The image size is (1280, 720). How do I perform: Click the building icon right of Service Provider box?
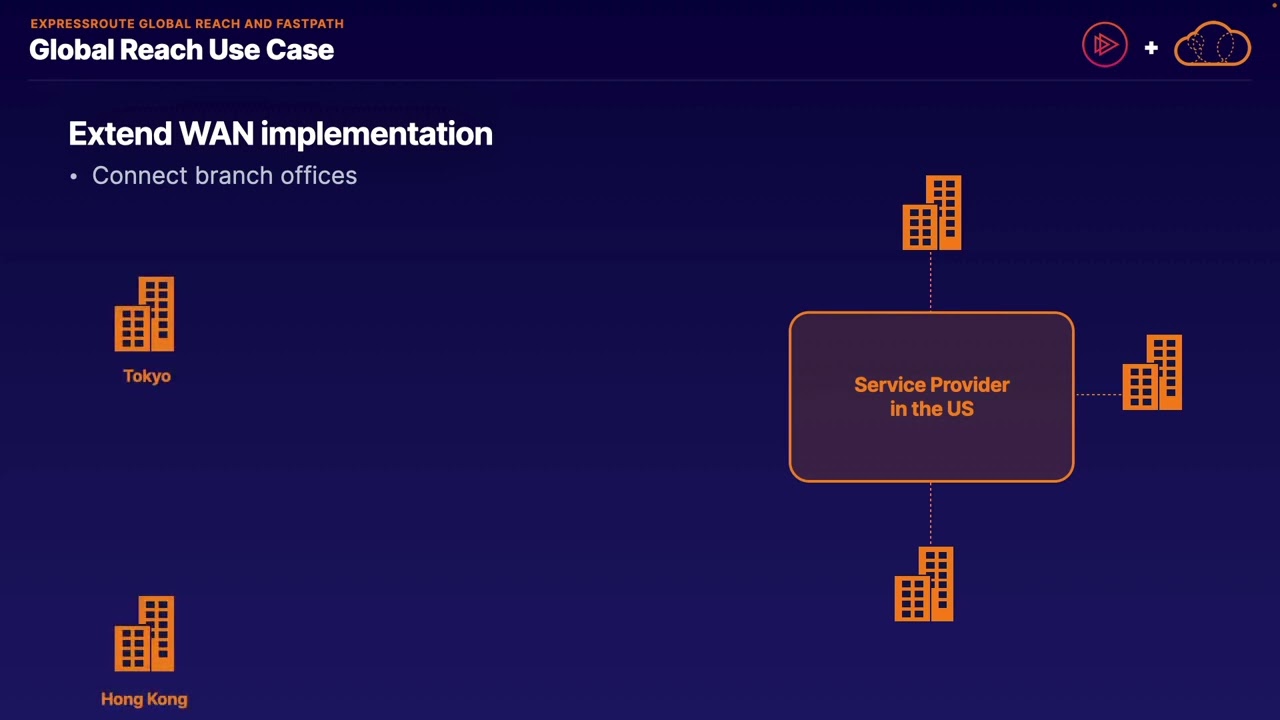click(x=1152, y=373)
